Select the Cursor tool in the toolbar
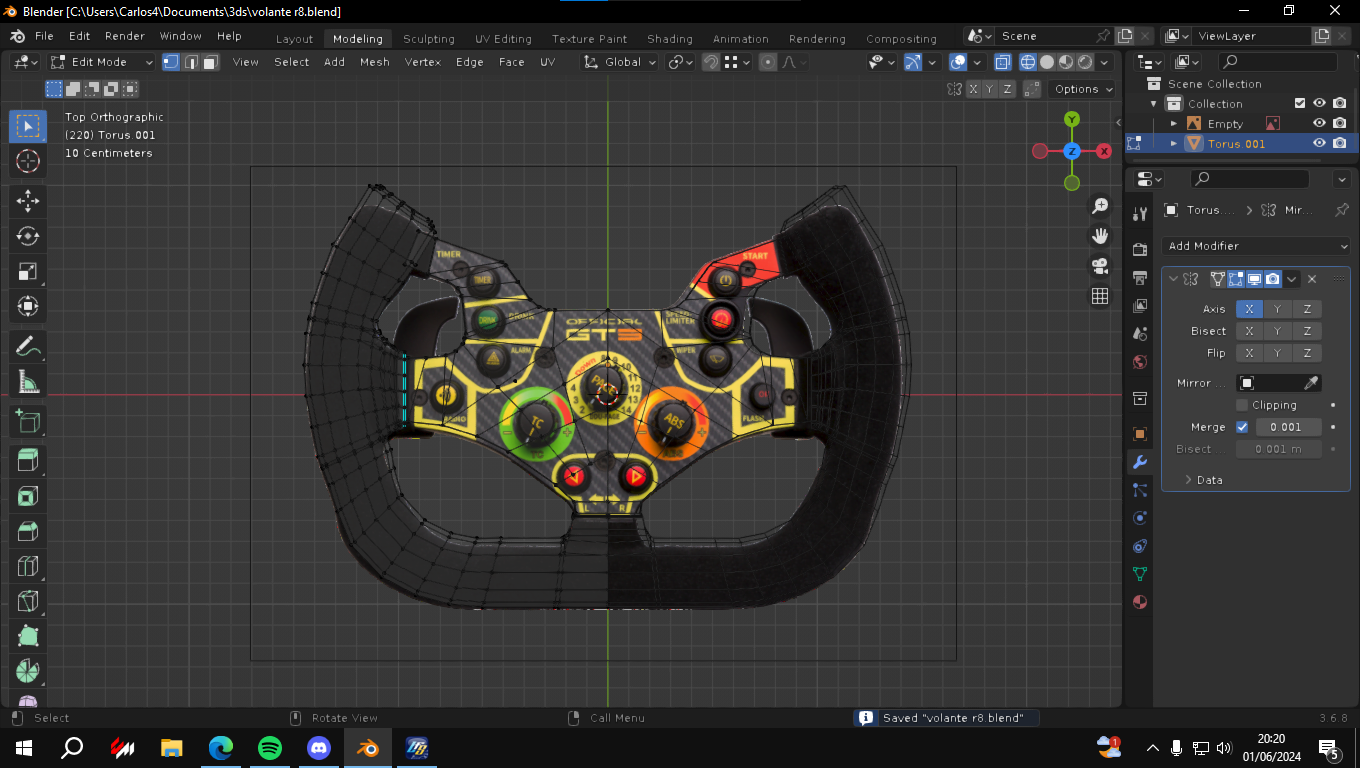Viewport: 1360px width, 768px height. [28, 161]
